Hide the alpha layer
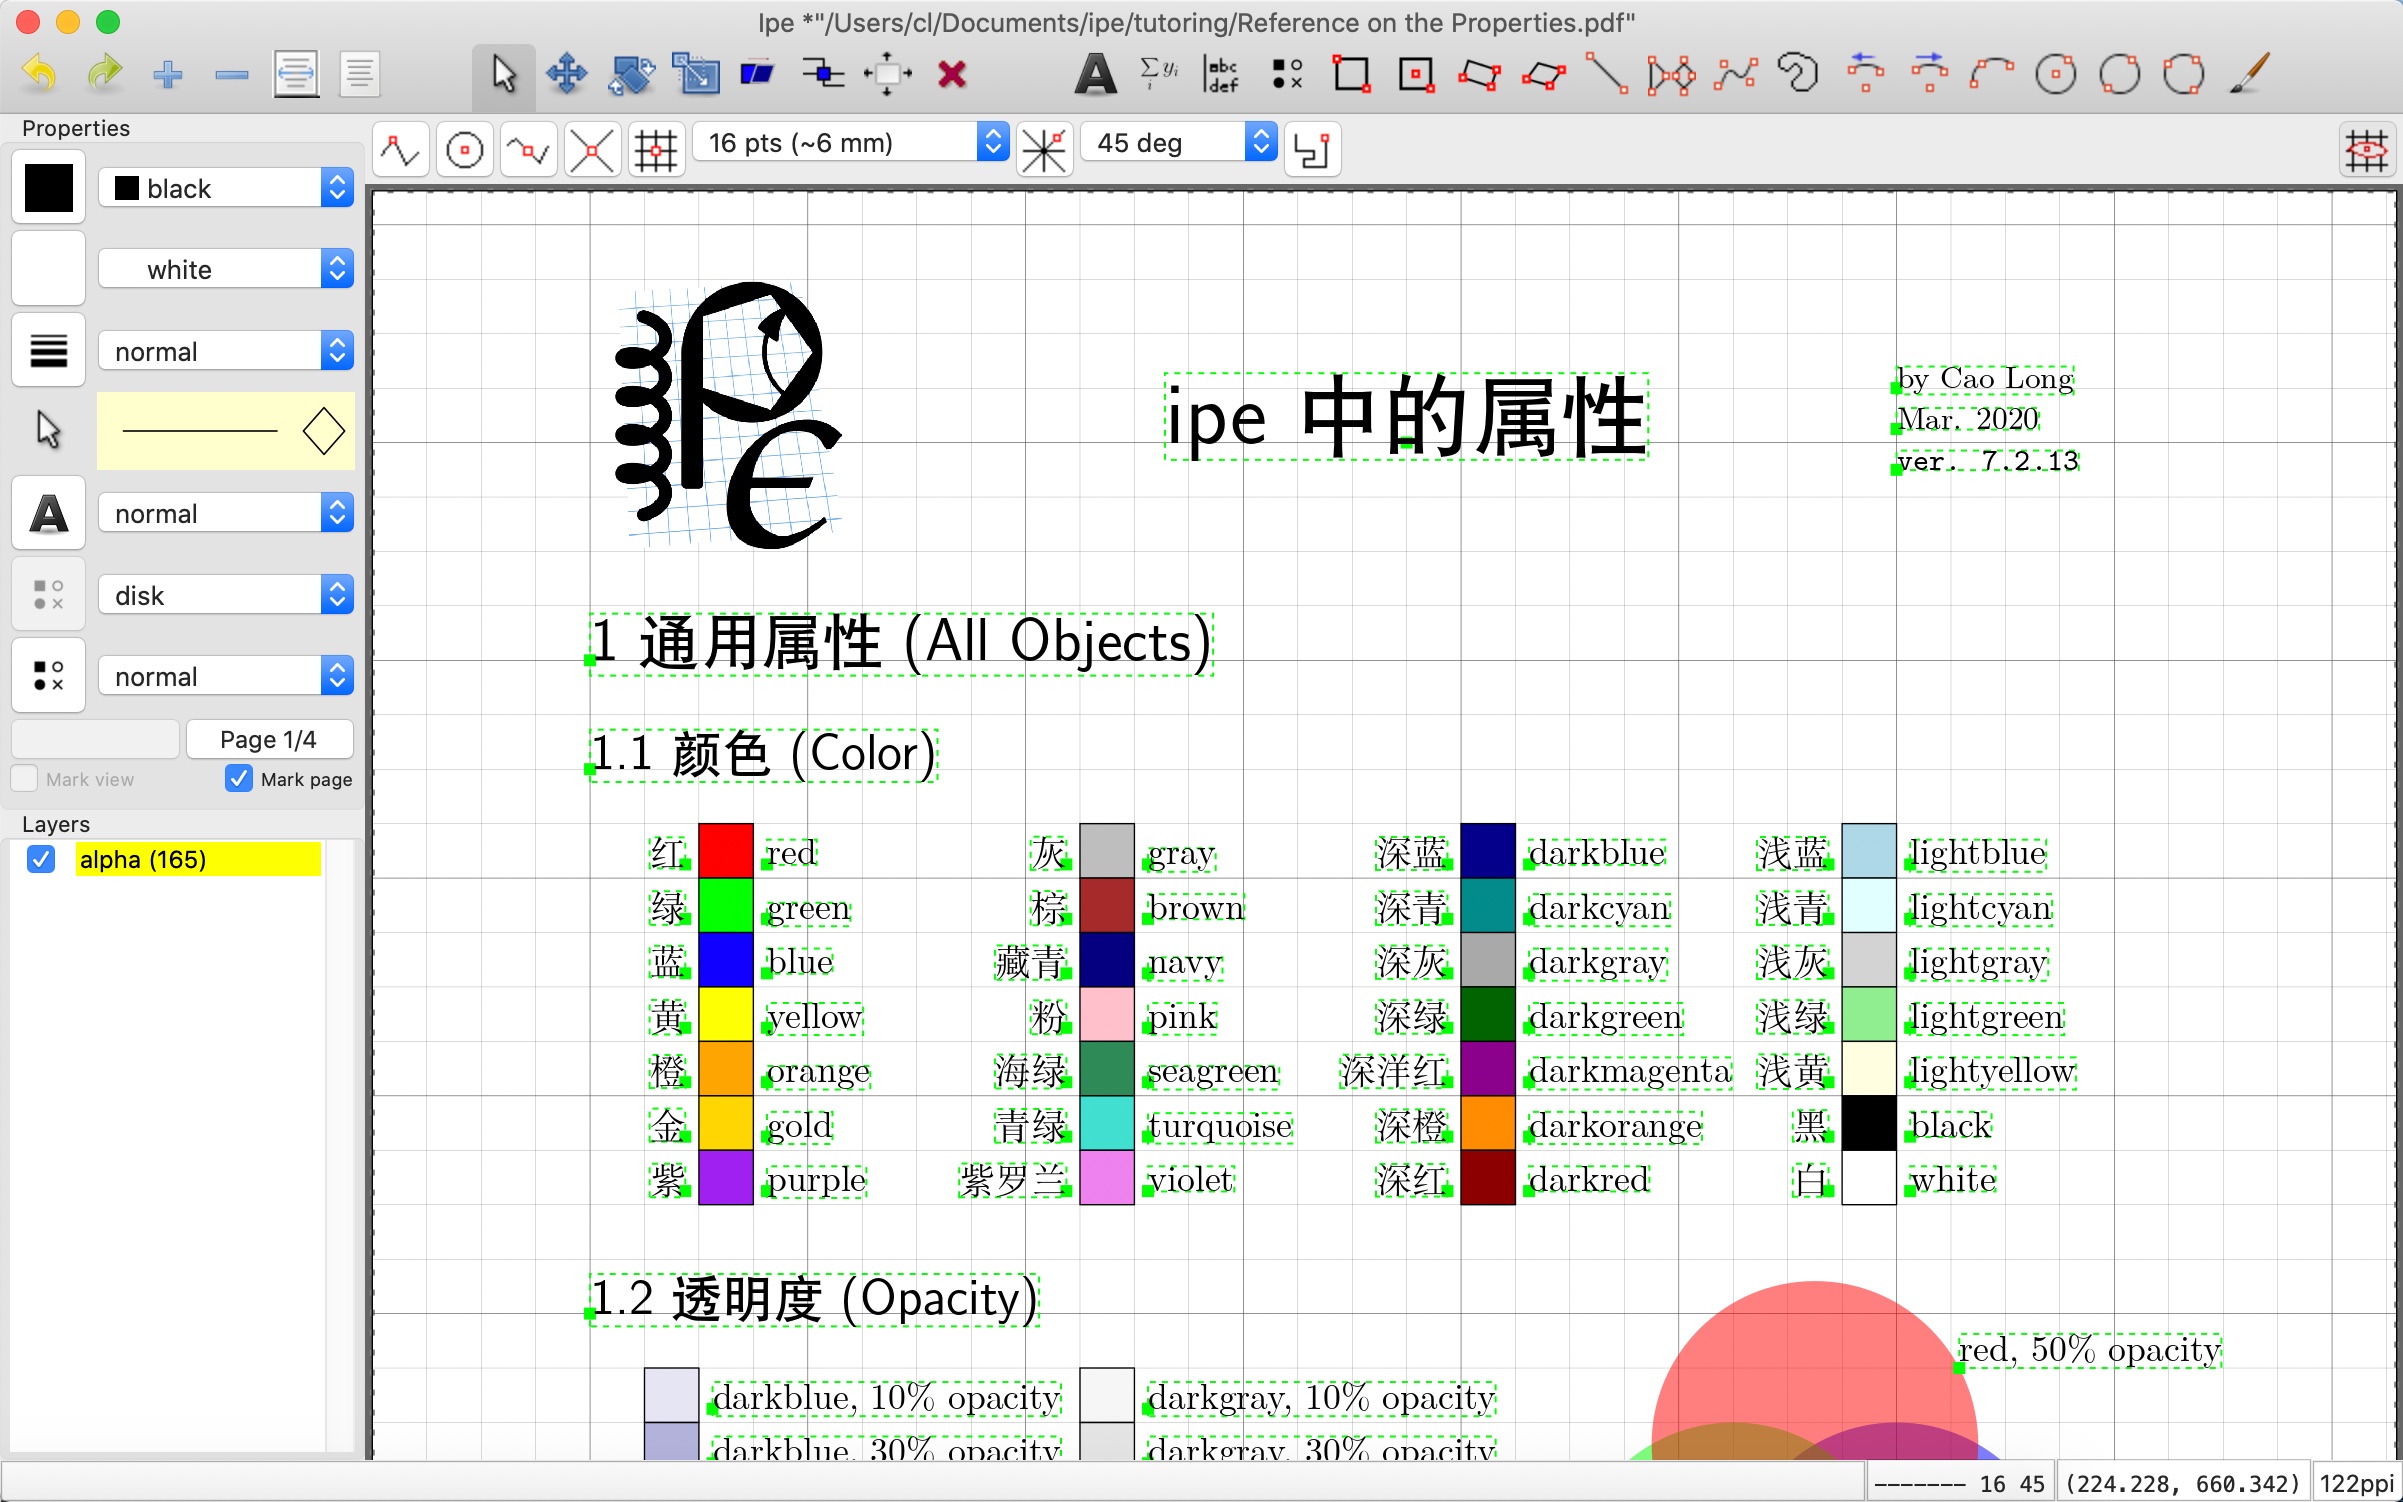 40,859
